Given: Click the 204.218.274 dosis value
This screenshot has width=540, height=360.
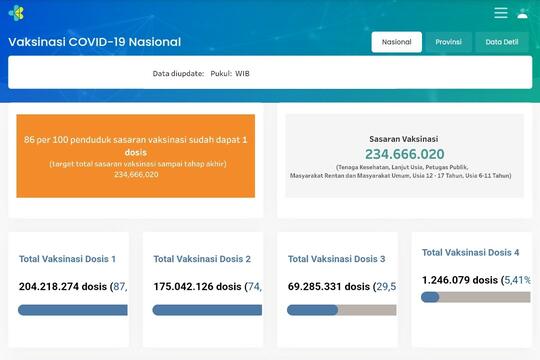Looking at the screenshot, I should click(63, 286).
